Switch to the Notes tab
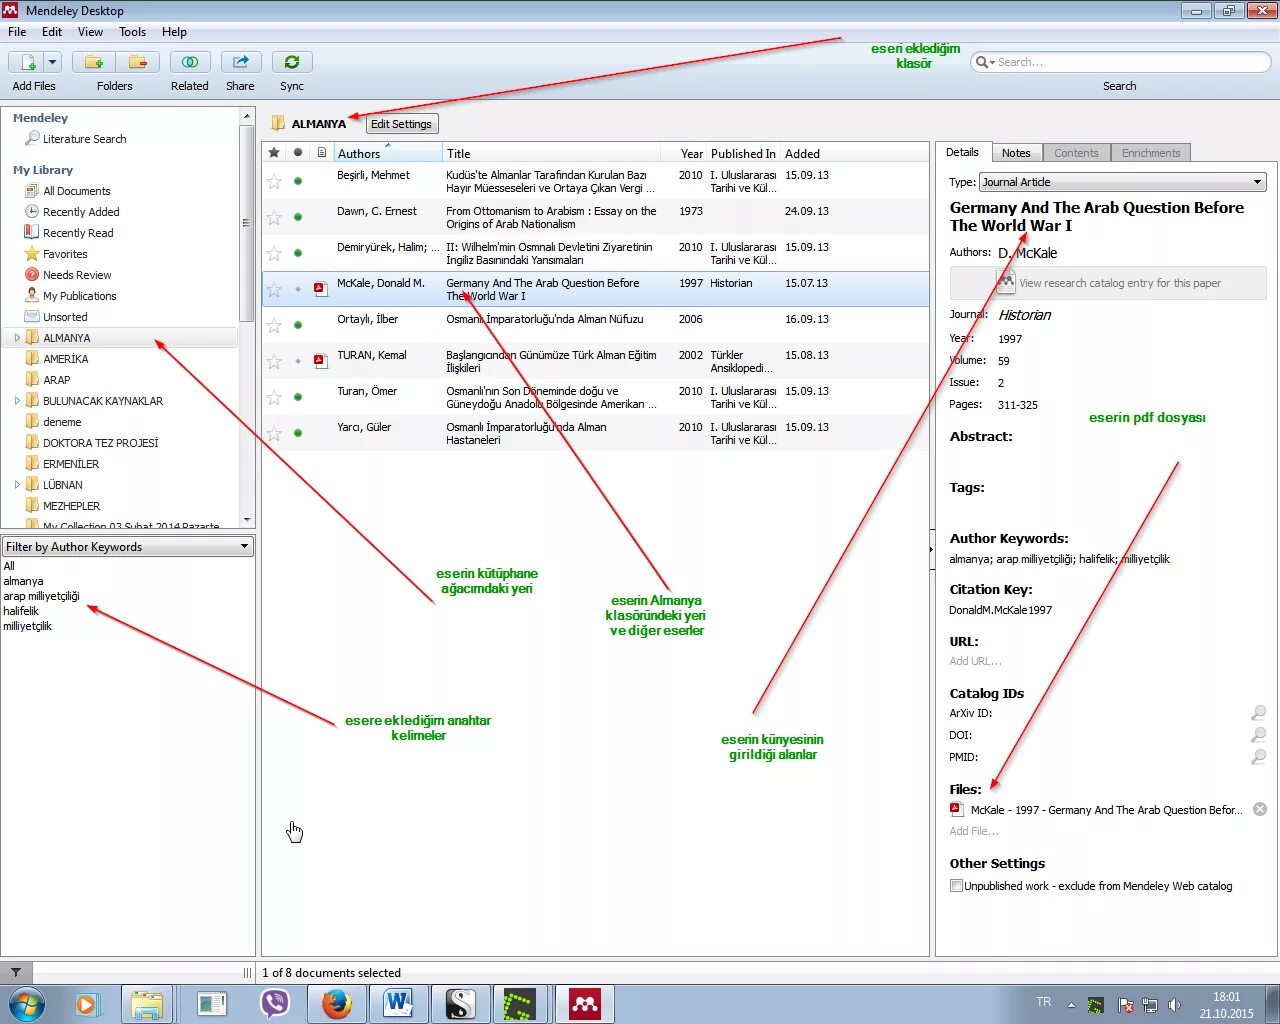This screenshot has height=1024, width=1280. (x=1016, y=153)
